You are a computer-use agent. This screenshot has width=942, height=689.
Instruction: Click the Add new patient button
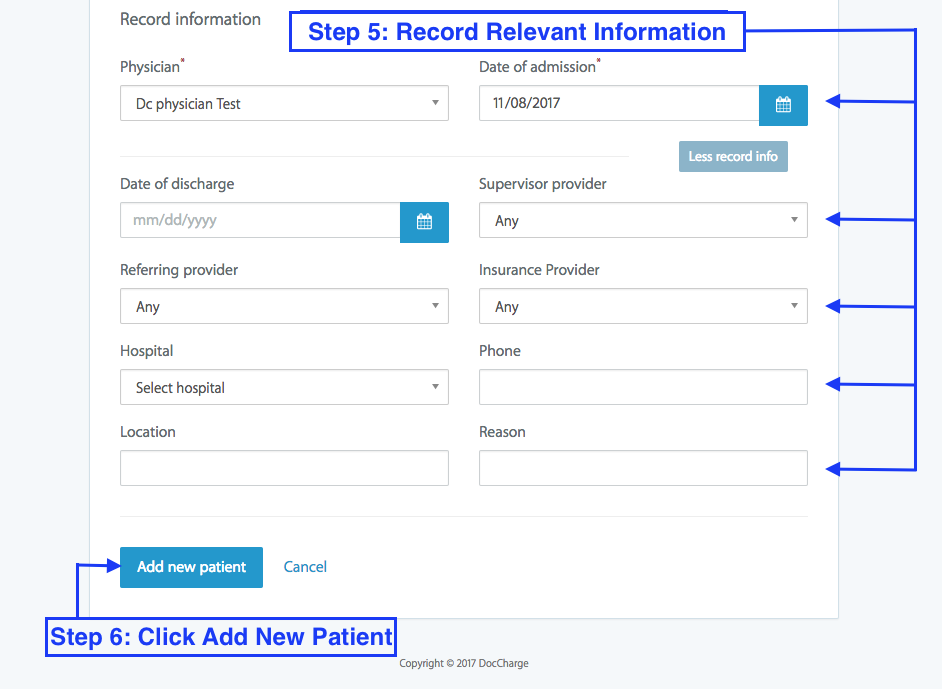(x=191, y=567)
